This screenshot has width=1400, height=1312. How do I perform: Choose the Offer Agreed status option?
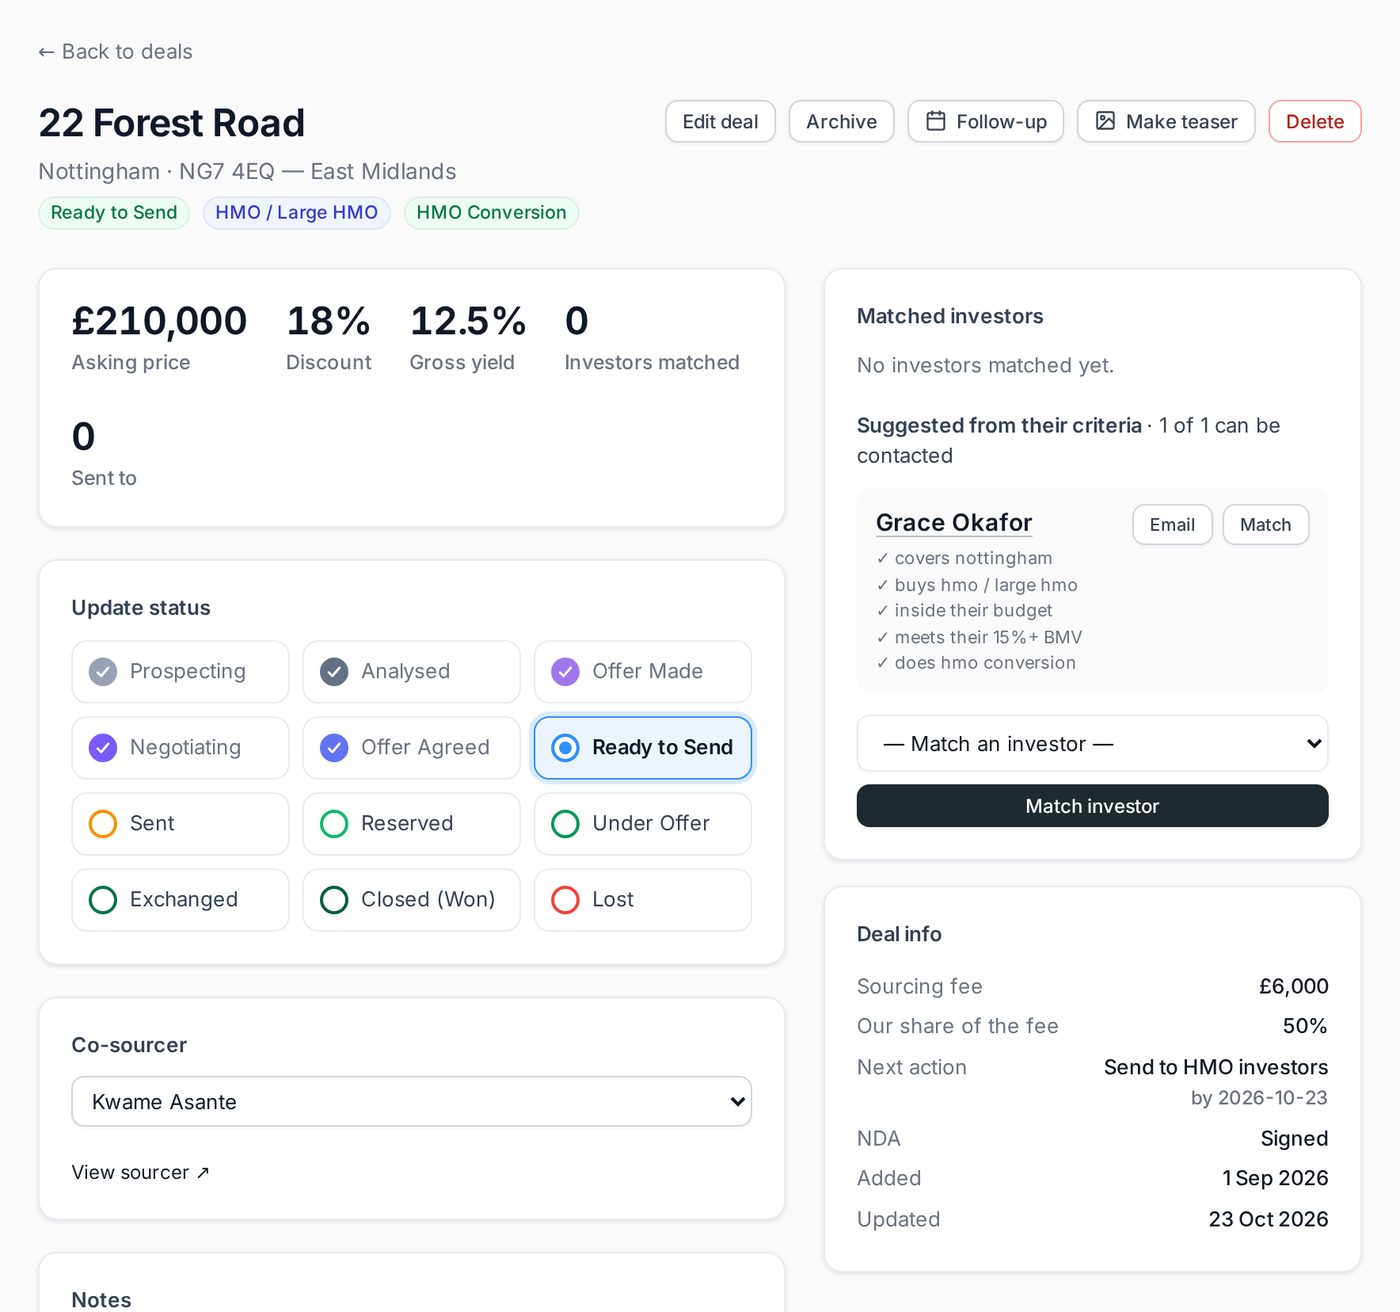tap(411, 748)
